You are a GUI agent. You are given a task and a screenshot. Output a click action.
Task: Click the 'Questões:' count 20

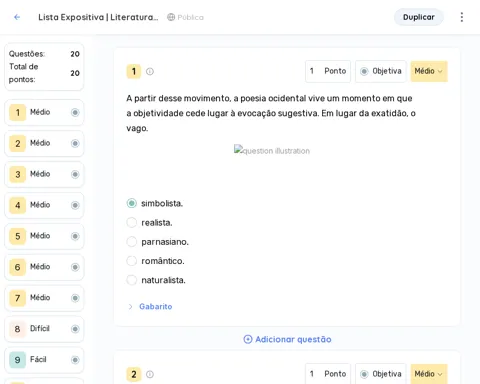coord(75,54)
